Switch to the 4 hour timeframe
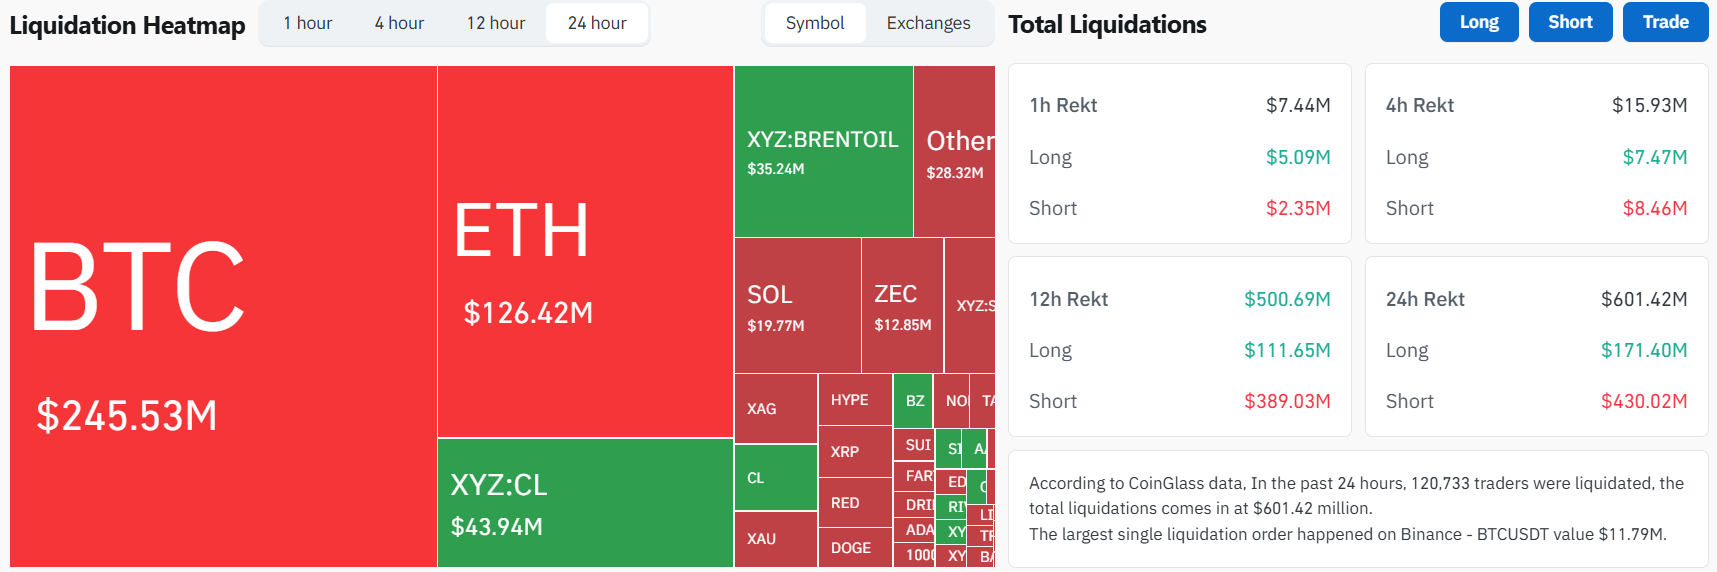1717x572 pixels. coord(399,23)
